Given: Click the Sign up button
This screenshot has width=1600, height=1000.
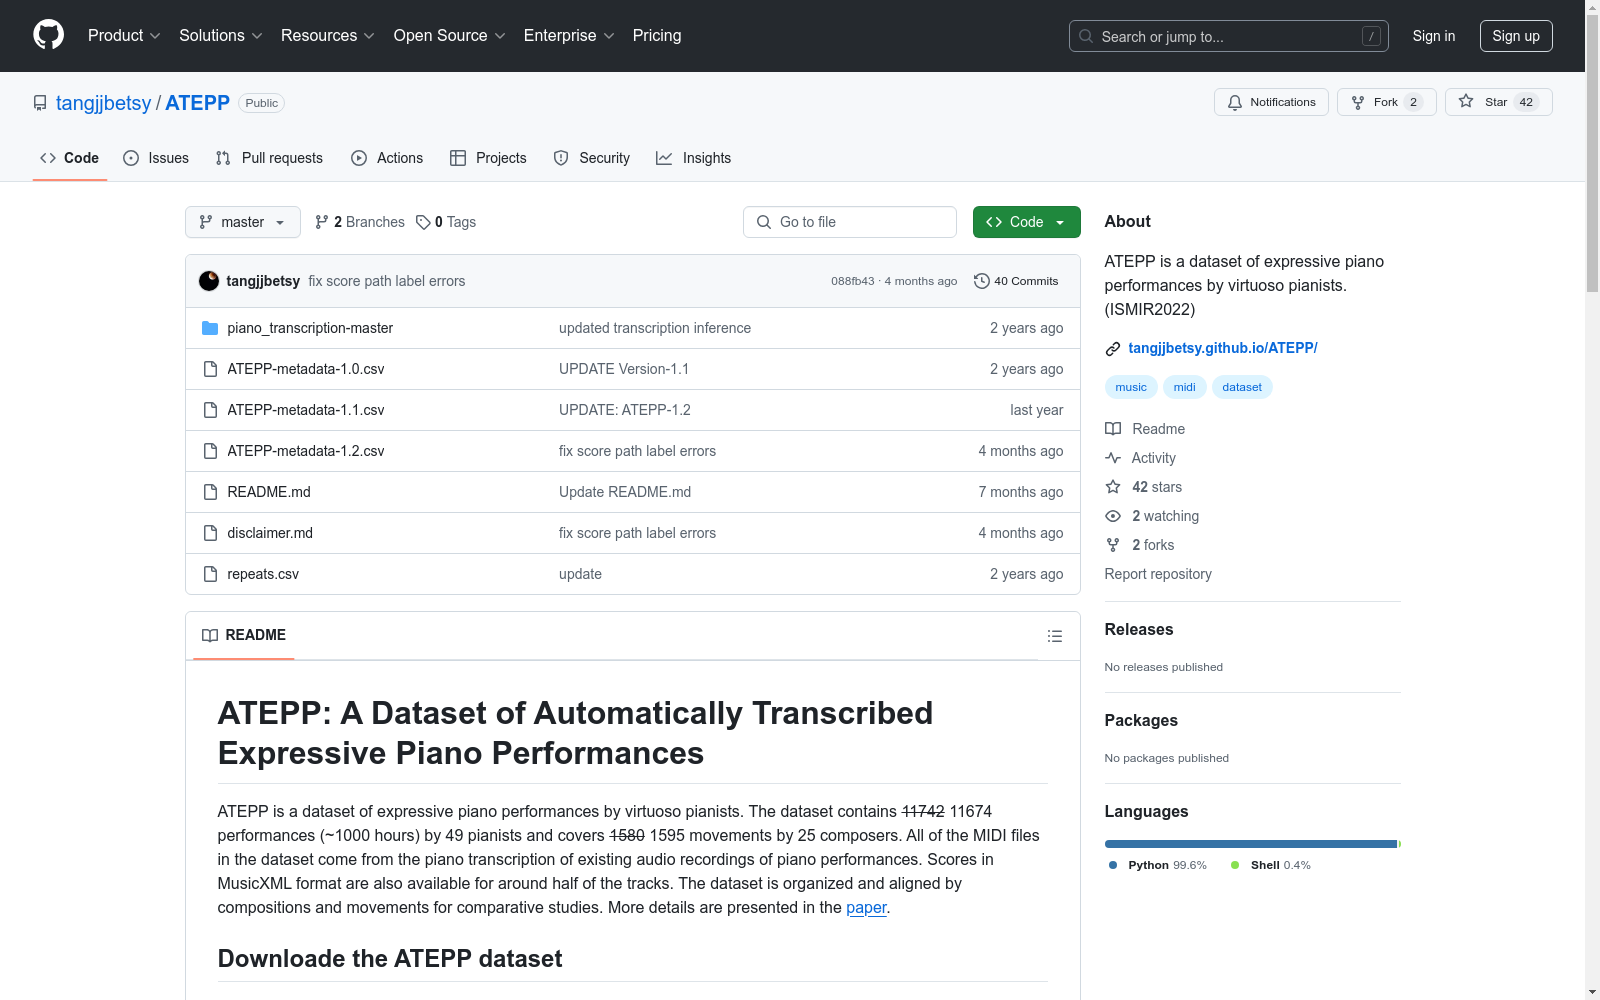Looking at the screenshot, I should [x=1516, y=36].
